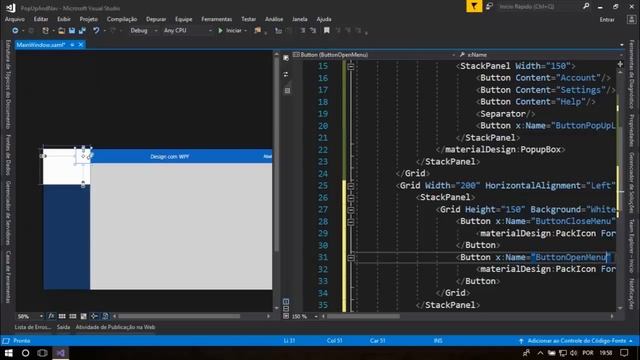Screen dimensions: 640x360
Task: Open the Arquivo menu
Action: (15, 19)
